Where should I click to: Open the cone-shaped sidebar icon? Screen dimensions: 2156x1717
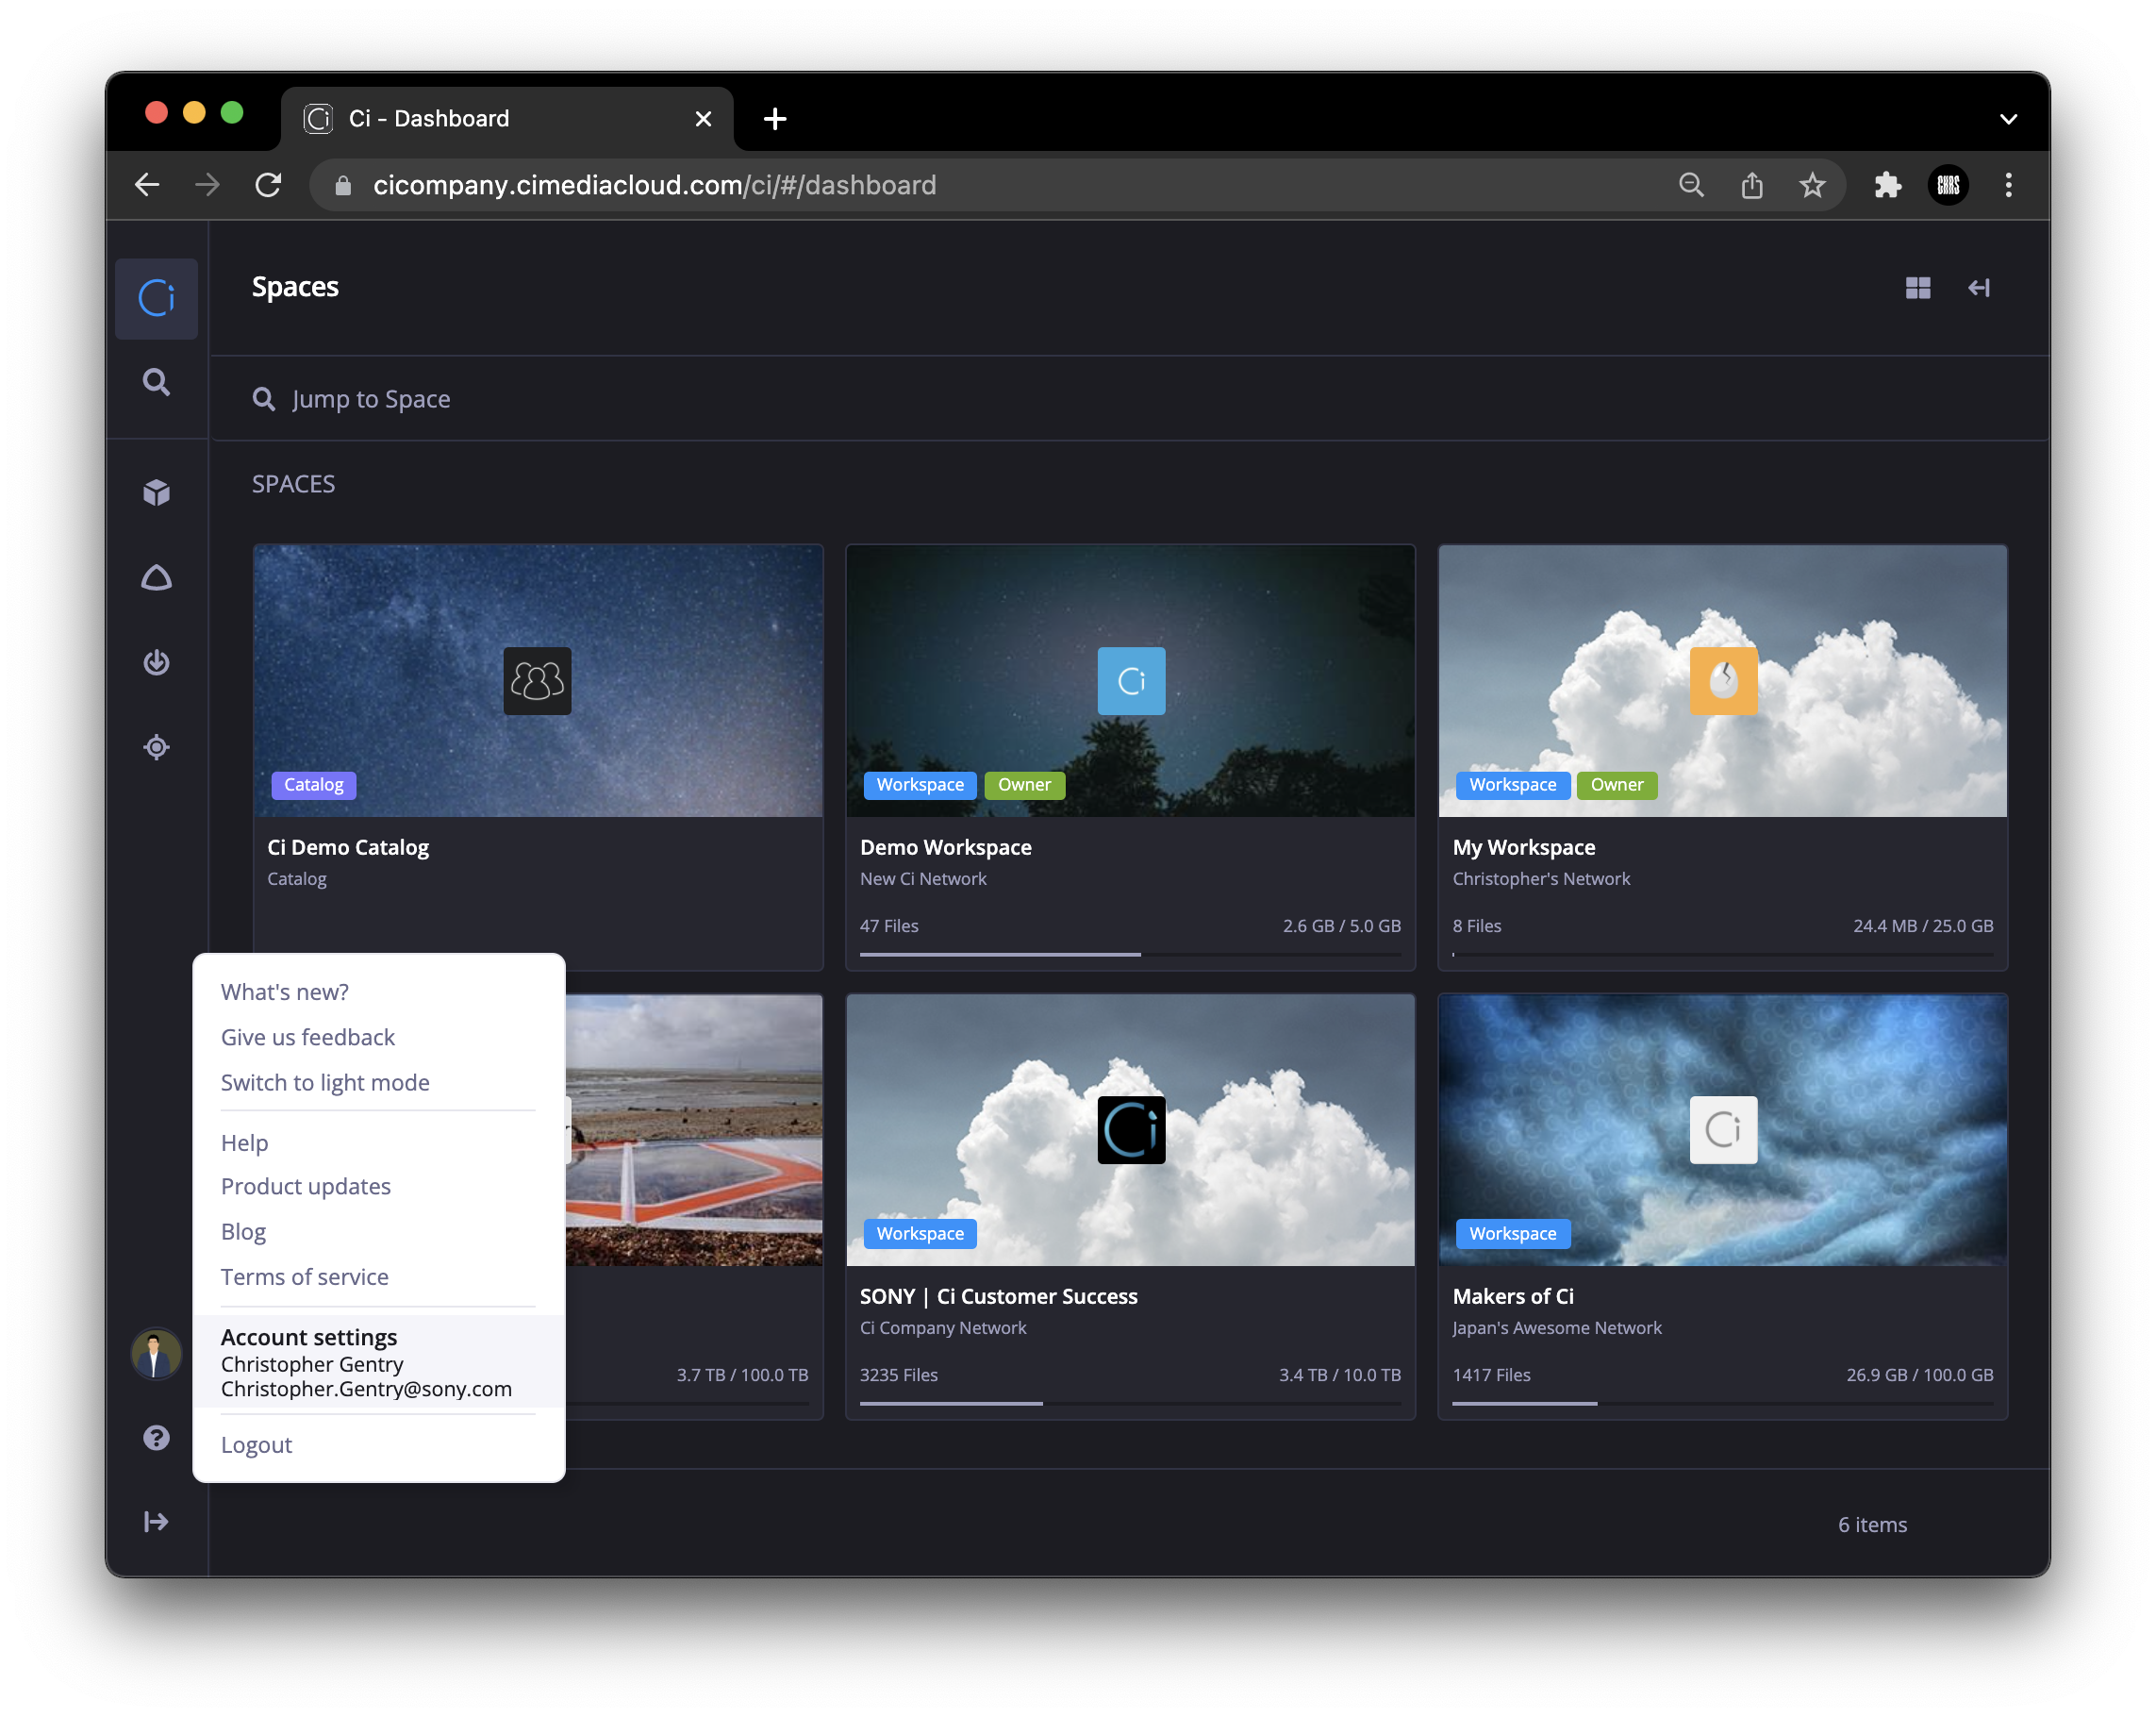click(x=156, y=578)
